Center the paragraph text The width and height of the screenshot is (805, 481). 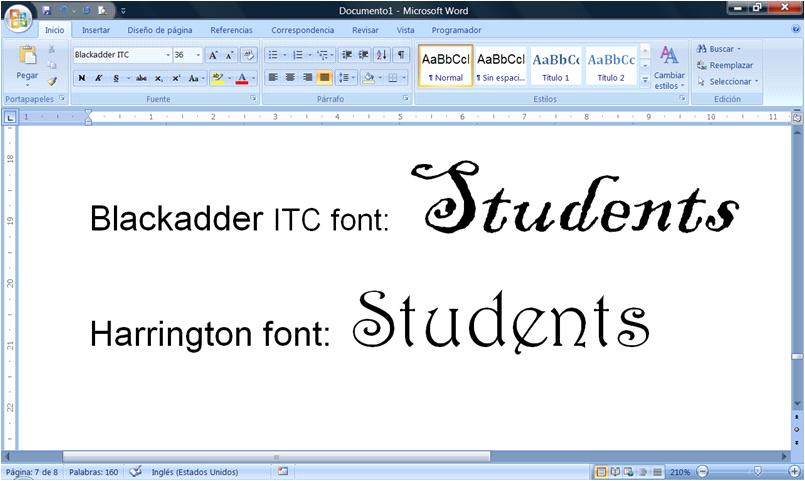(x=290, y=78)
